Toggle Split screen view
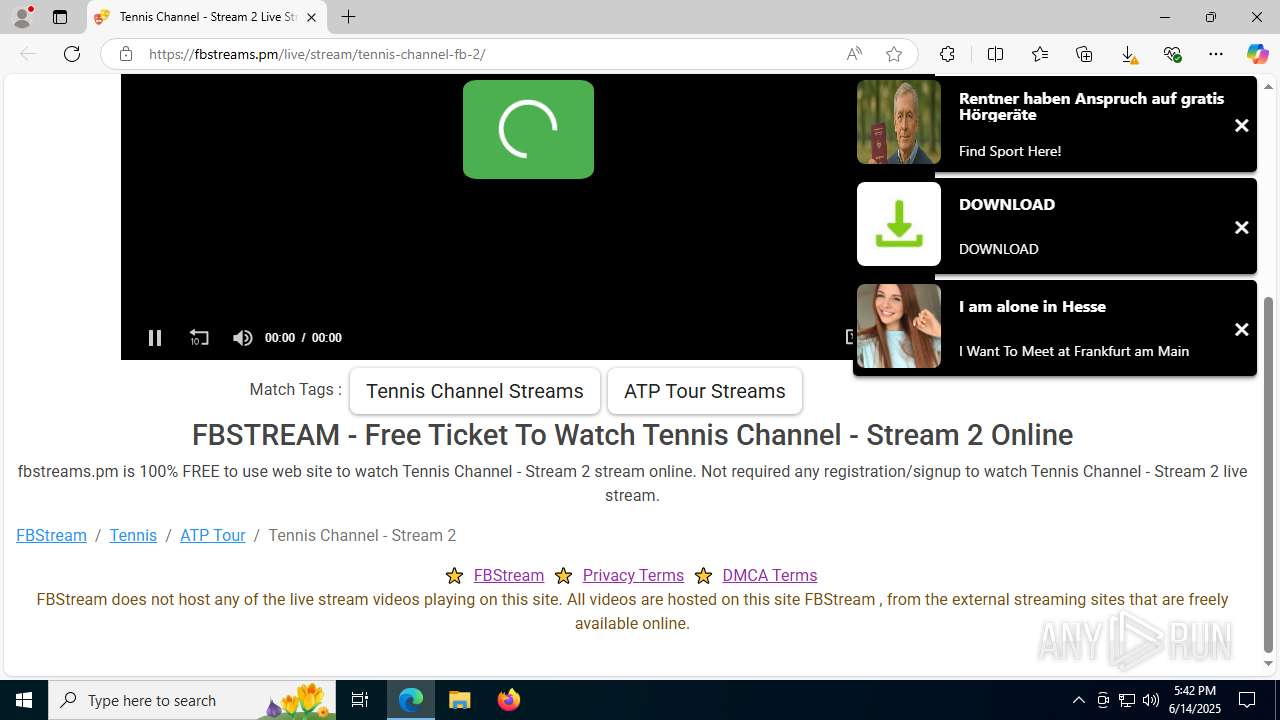The width and height of the screenshot is (1280, 720). 995,54
